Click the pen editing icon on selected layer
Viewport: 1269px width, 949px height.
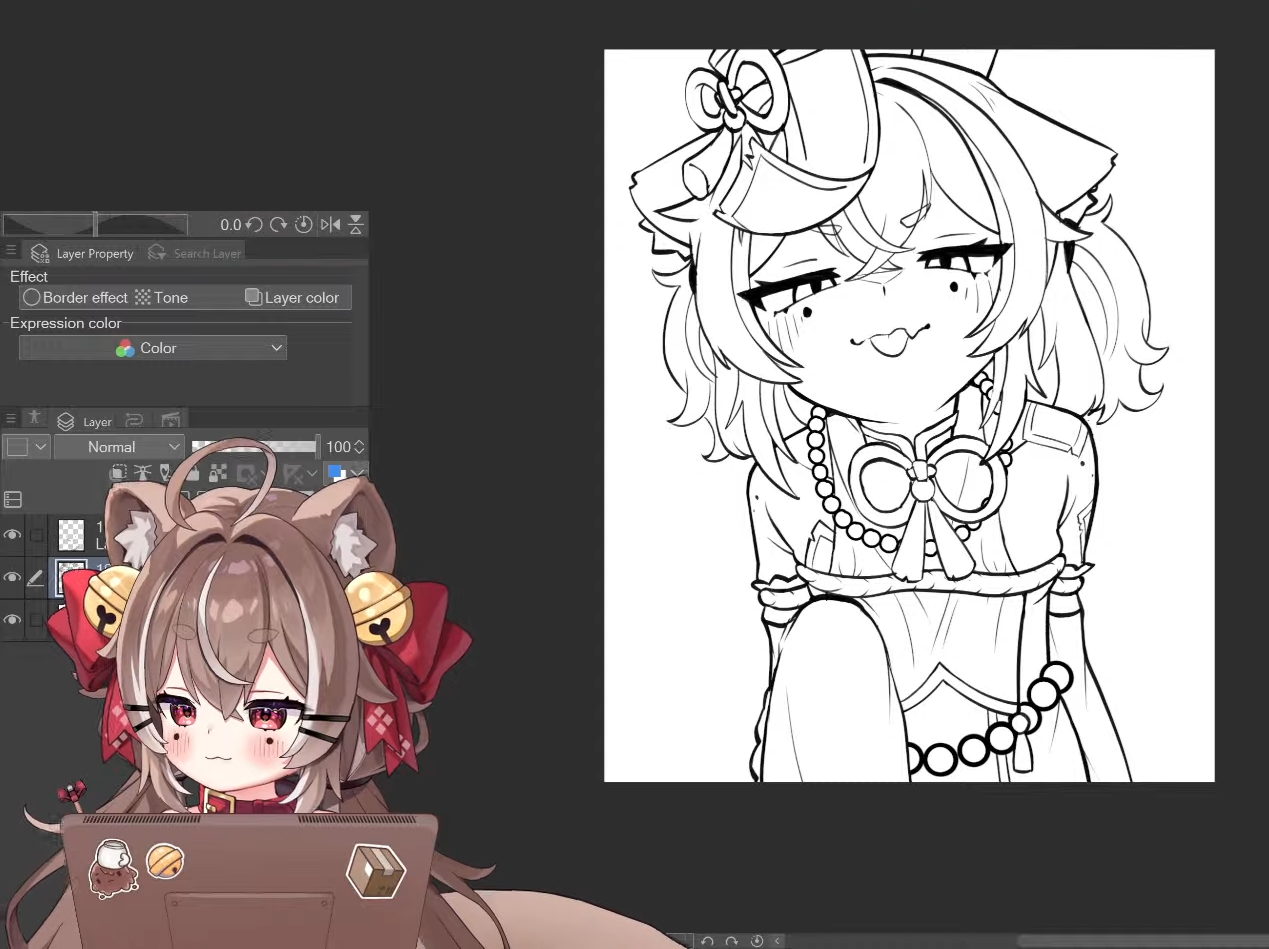pos(36,578)
